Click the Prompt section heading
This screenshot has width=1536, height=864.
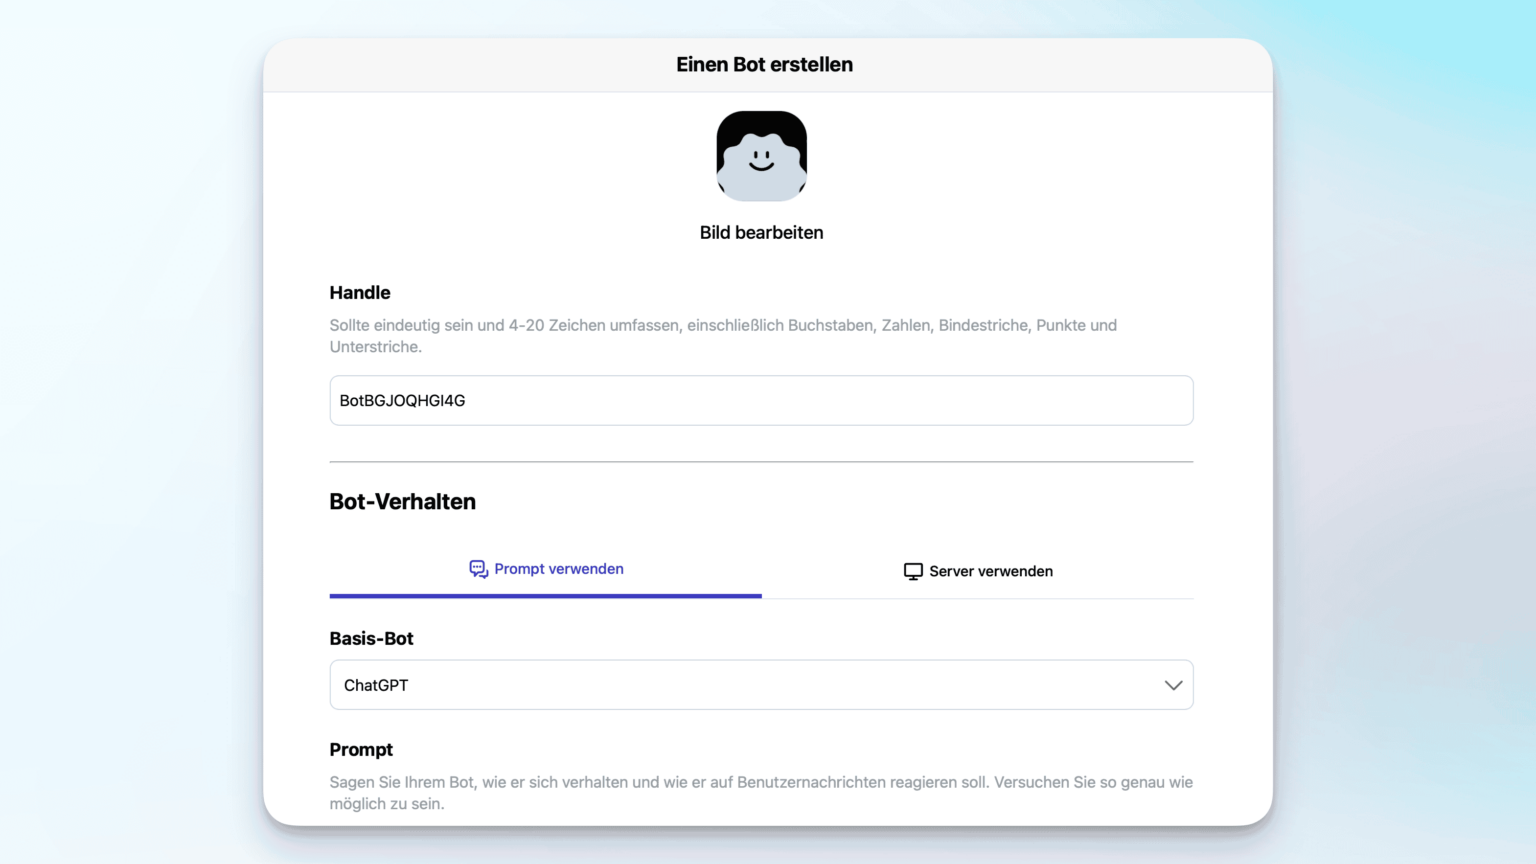point(362,749)
